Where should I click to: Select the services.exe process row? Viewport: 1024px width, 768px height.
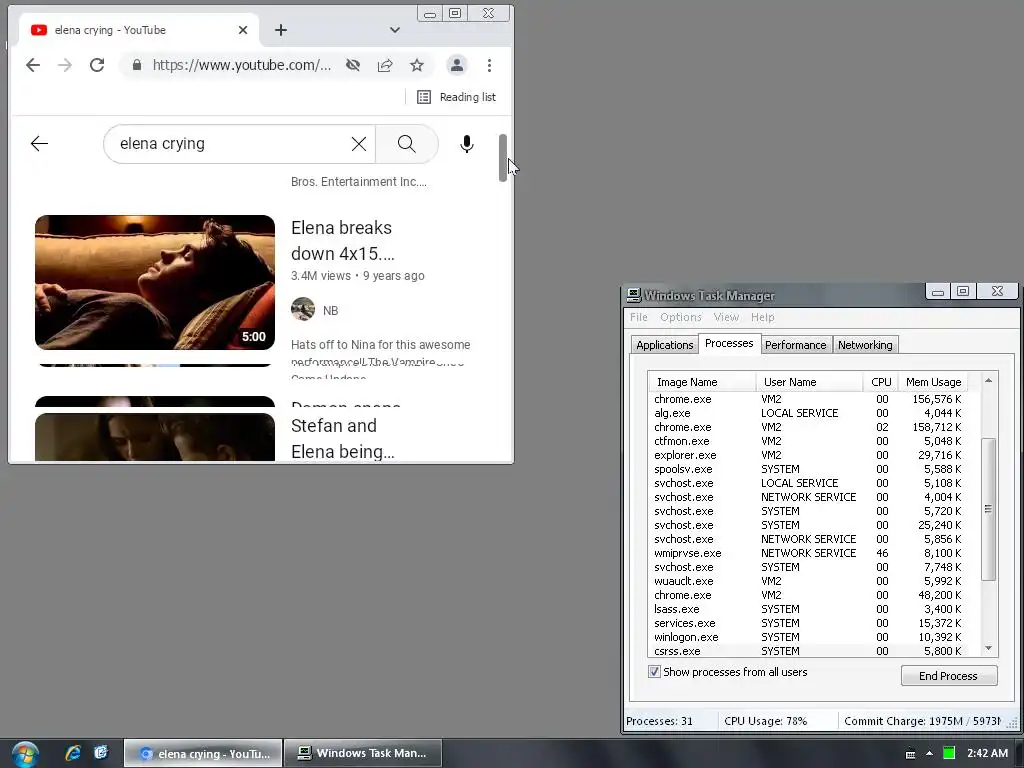(x=808, y=623)
